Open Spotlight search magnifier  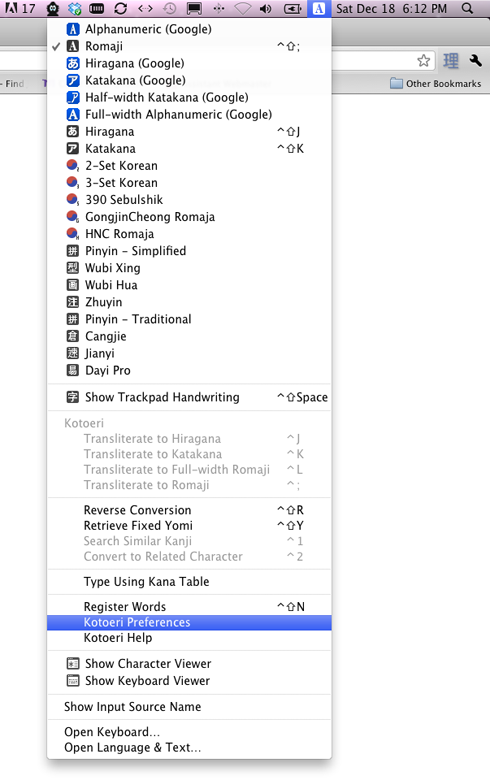467,8
